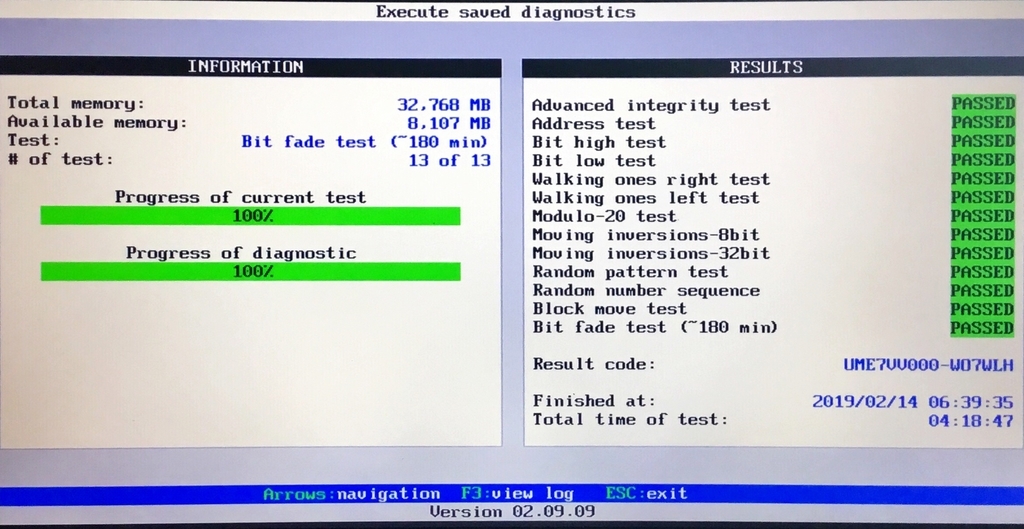Viewport: 1024px width, 529px height.
Task: Select the 'Bit low test' row
Action: click(x=773, y=161)
